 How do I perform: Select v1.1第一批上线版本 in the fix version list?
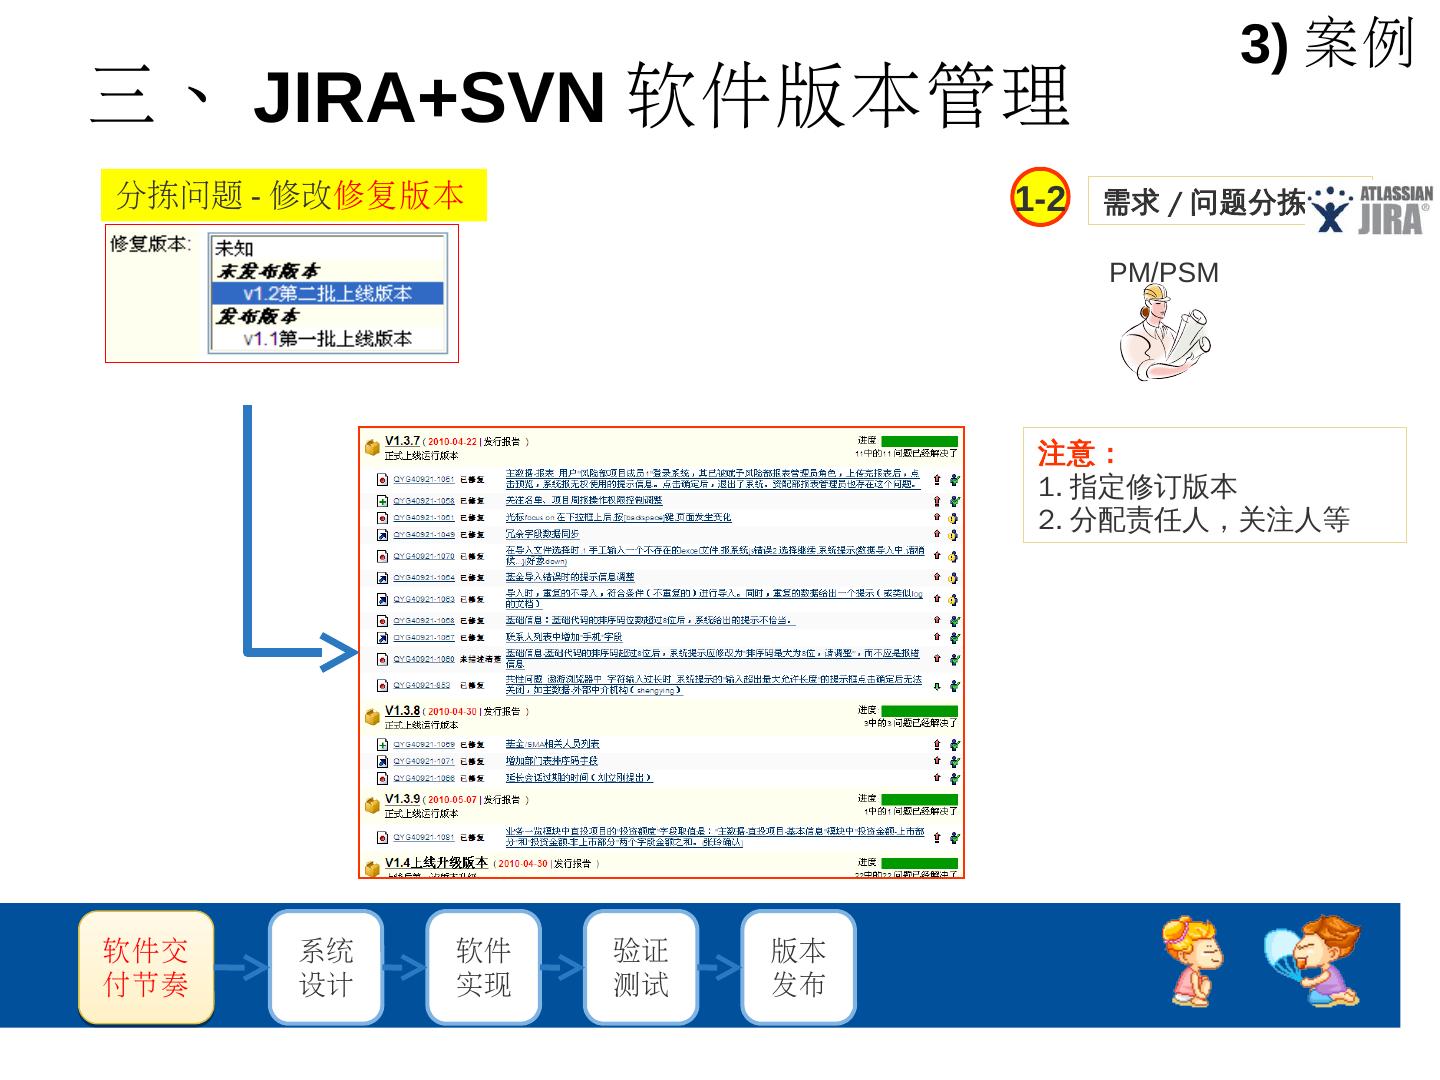(x=327, y=339)
